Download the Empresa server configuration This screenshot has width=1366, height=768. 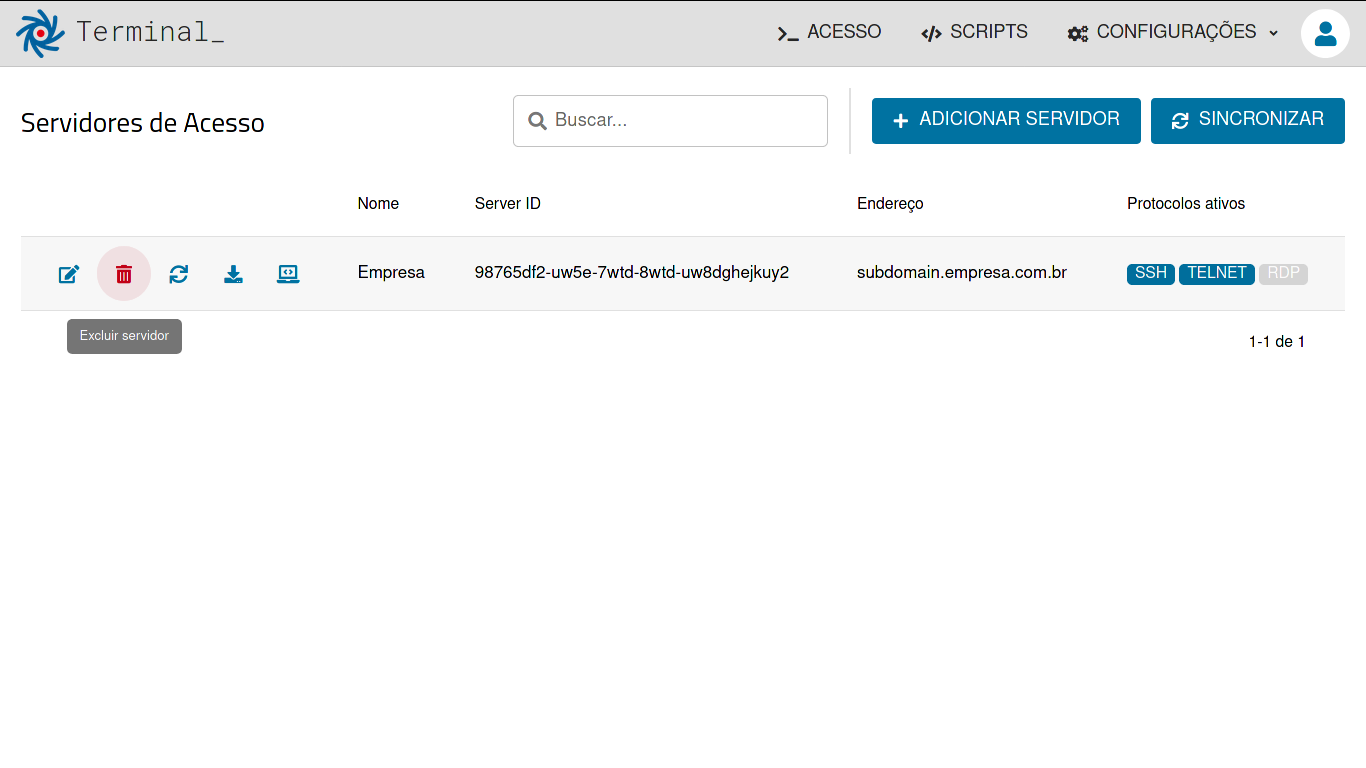pos(233,274)
